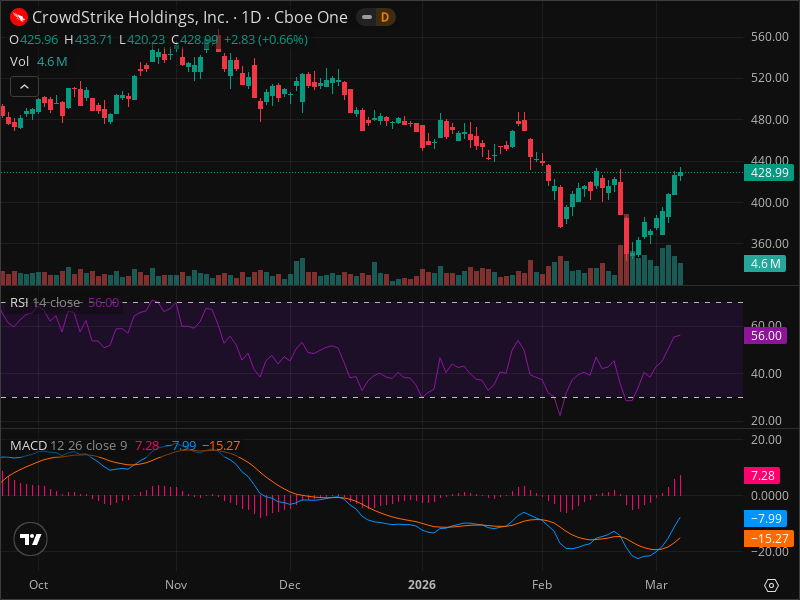Click the RSI 20.00 axis value
Image resolution: width=800 pixels, height=600 pixels.
pyautogui.click(x=766, y=421)
